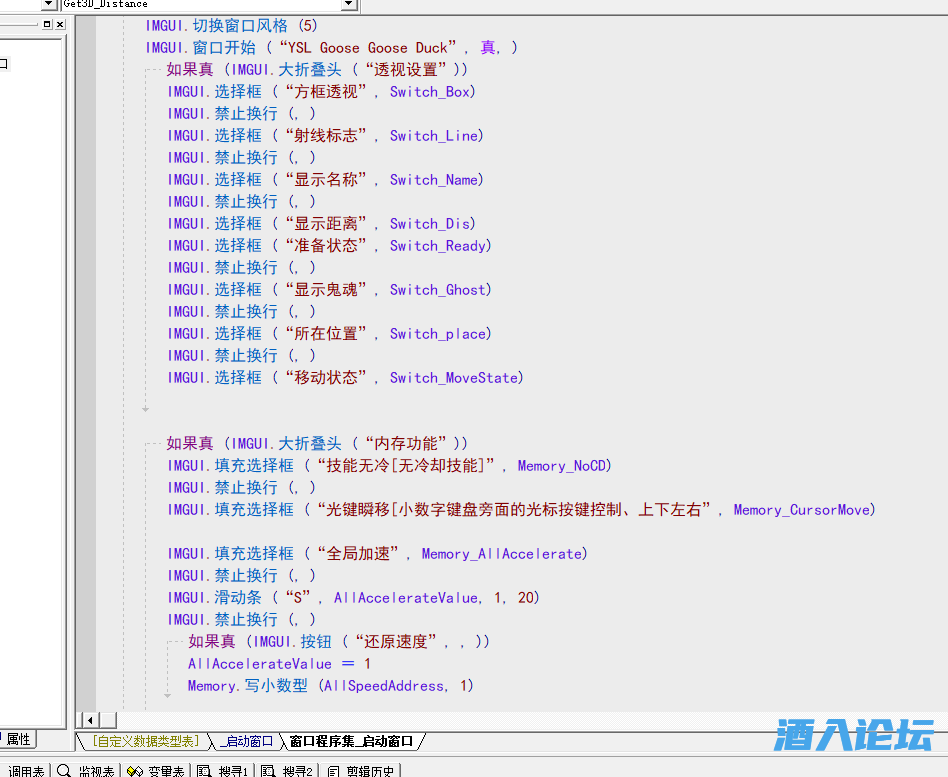Click the horizontal scrollbar left arrow

coord(89,720)
